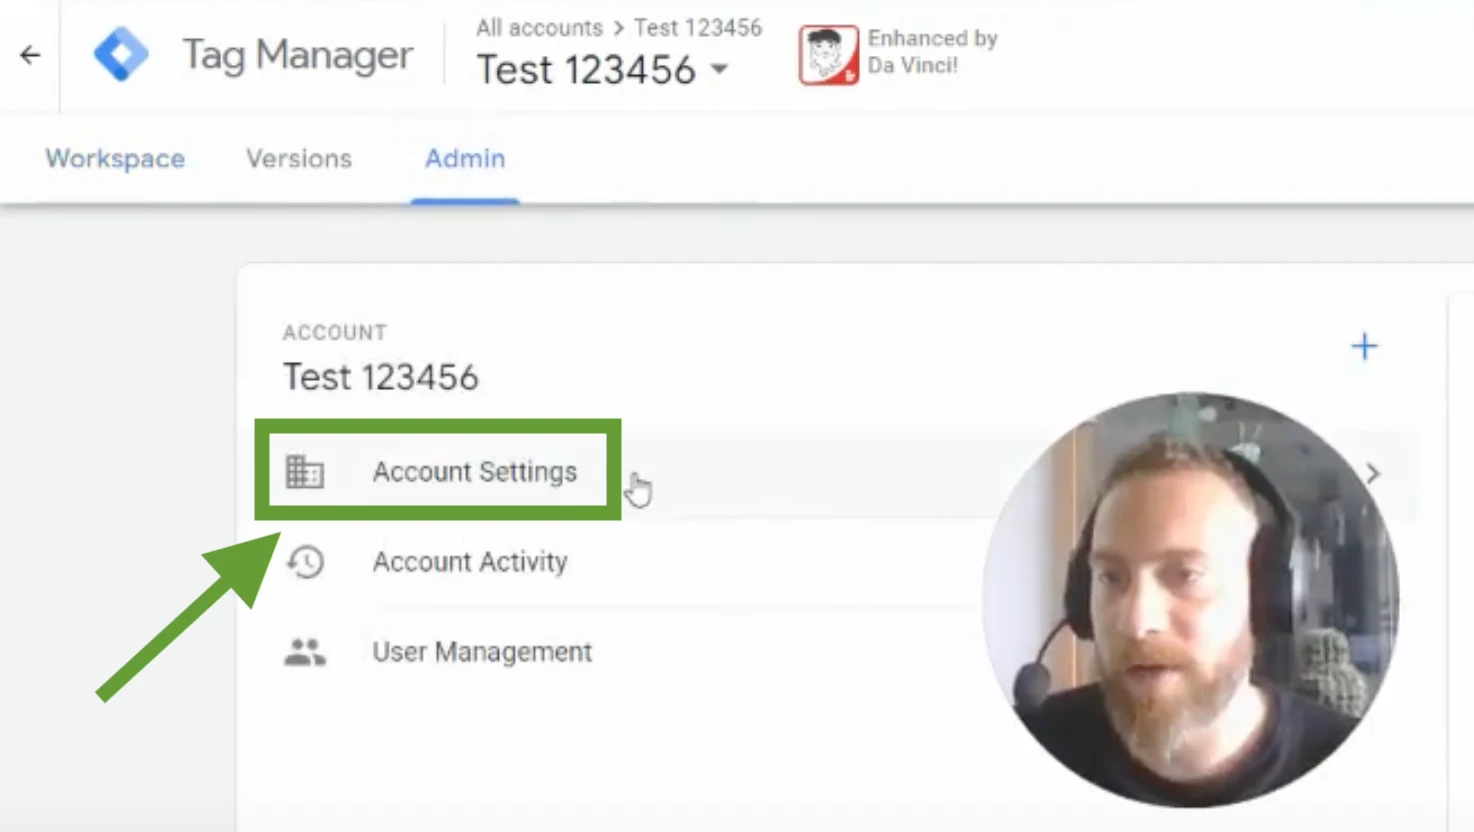
Task: Open Account Settings
Action: click(475, 472)
